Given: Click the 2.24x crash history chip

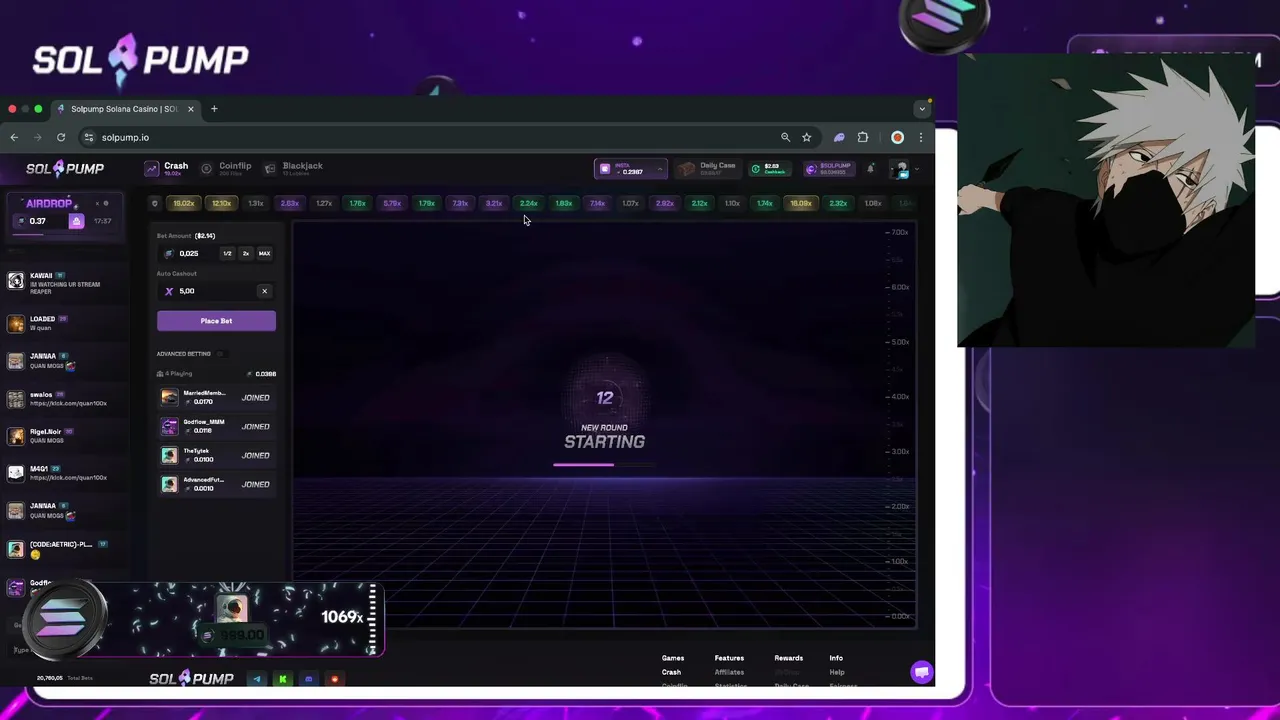Looking at the screenshot, I should point(529,203).
